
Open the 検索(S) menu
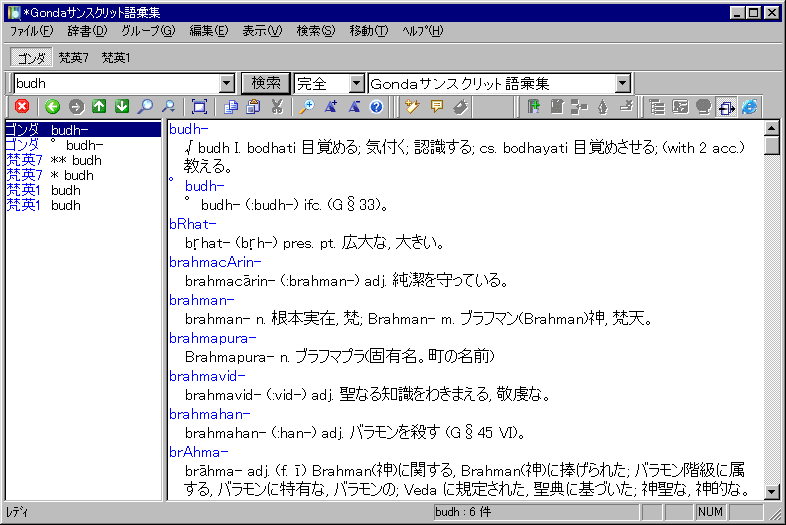(x=316, y=31)
